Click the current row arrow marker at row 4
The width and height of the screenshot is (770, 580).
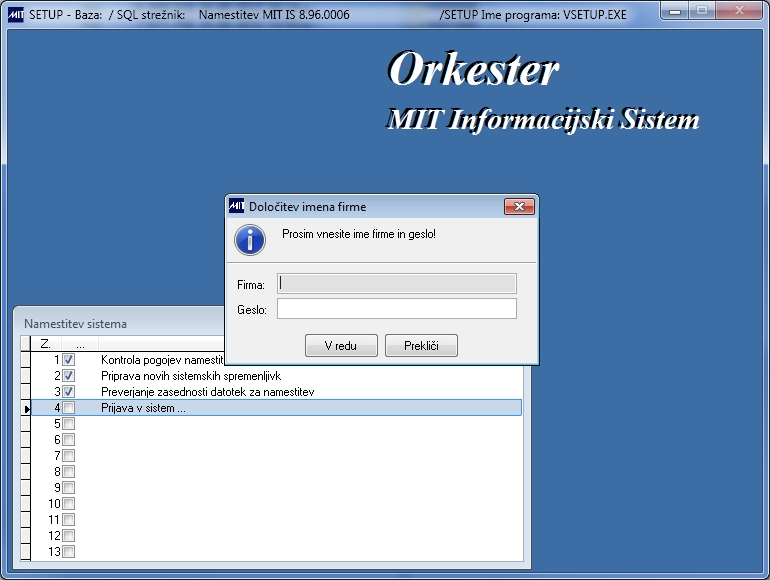(27, 409)
